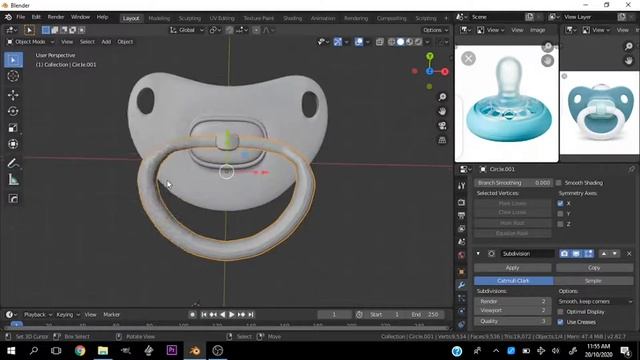Image resolution: width=640 pixels, height=360 pixels.
Task: Check the Y symmetry axis checkbox
Action: pos(560,213)
